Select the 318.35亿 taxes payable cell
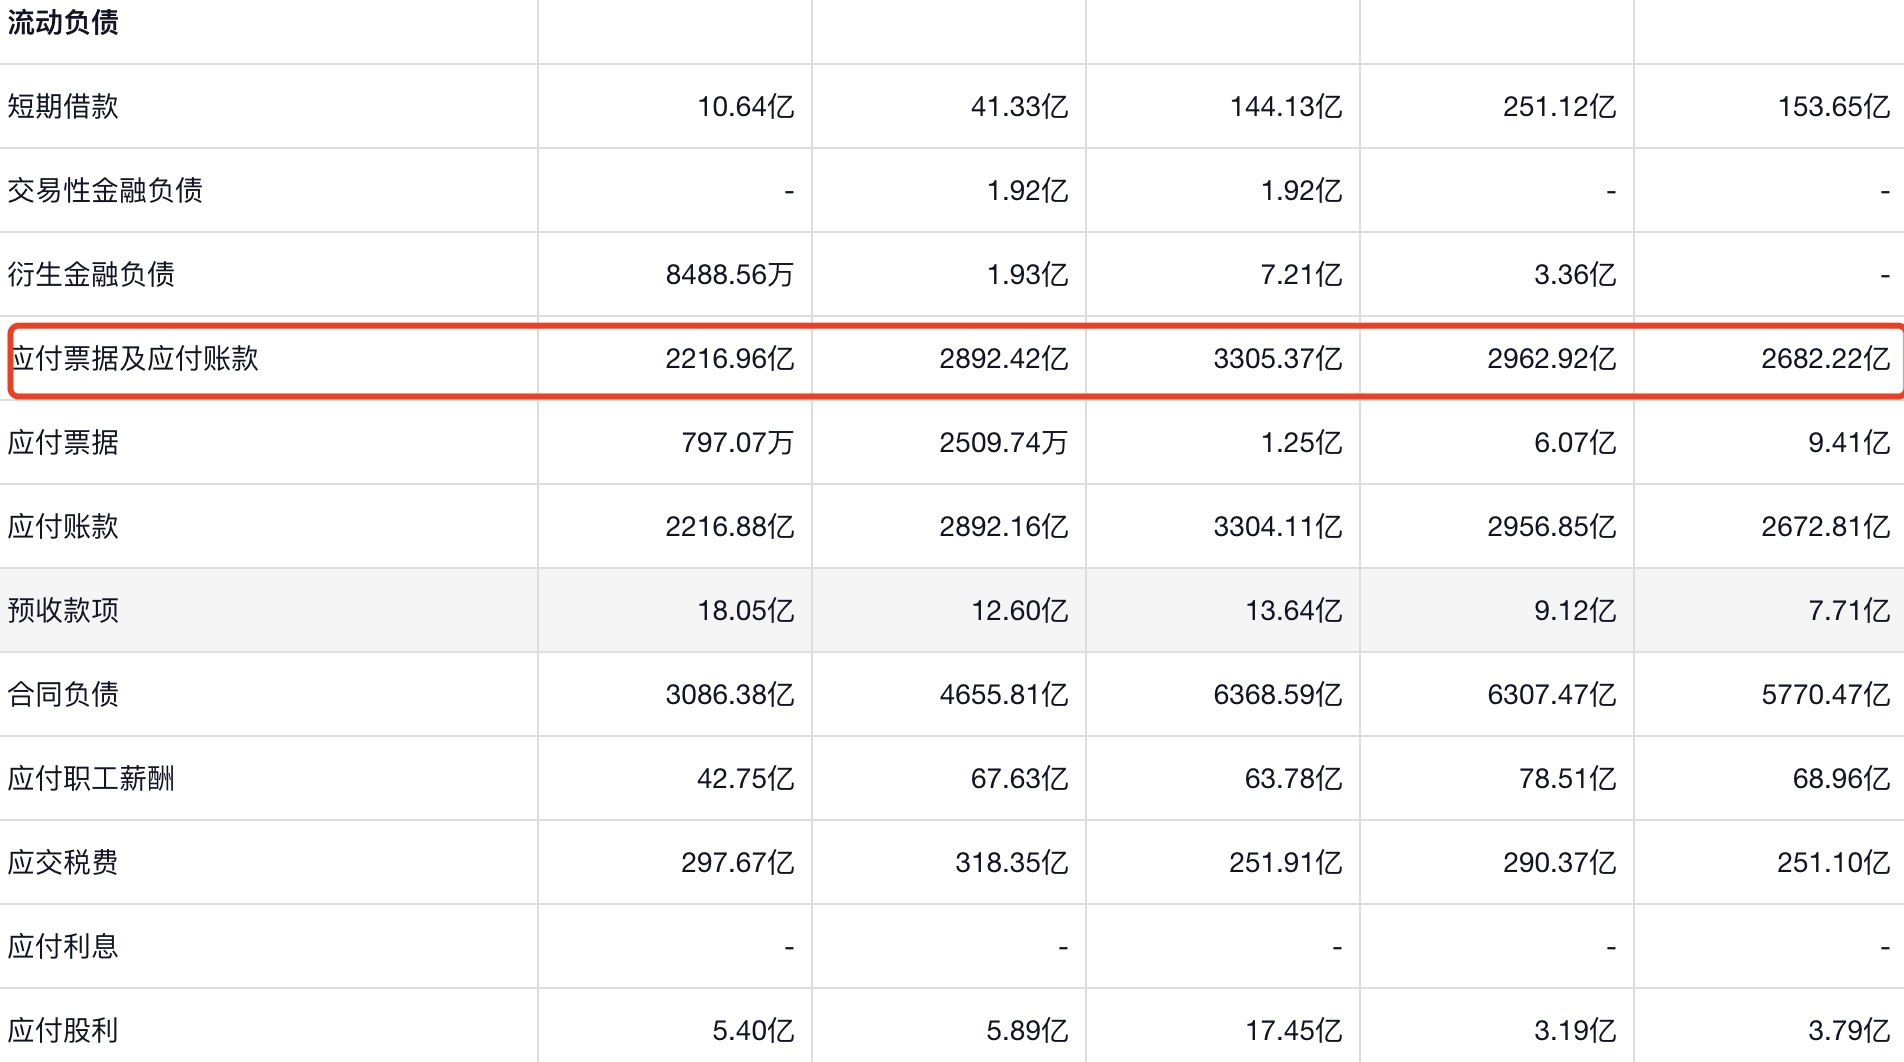This screenshot has height=1062, width=1904. [1011, 862]
